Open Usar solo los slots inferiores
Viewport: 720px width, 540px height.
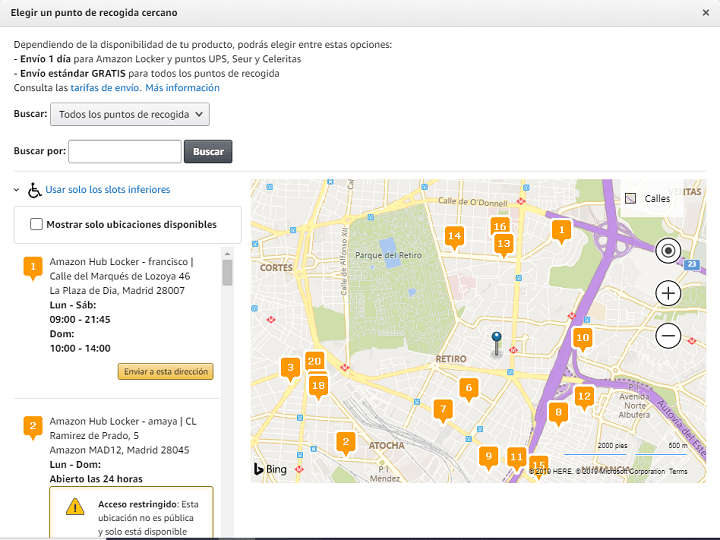coord(107,189)
